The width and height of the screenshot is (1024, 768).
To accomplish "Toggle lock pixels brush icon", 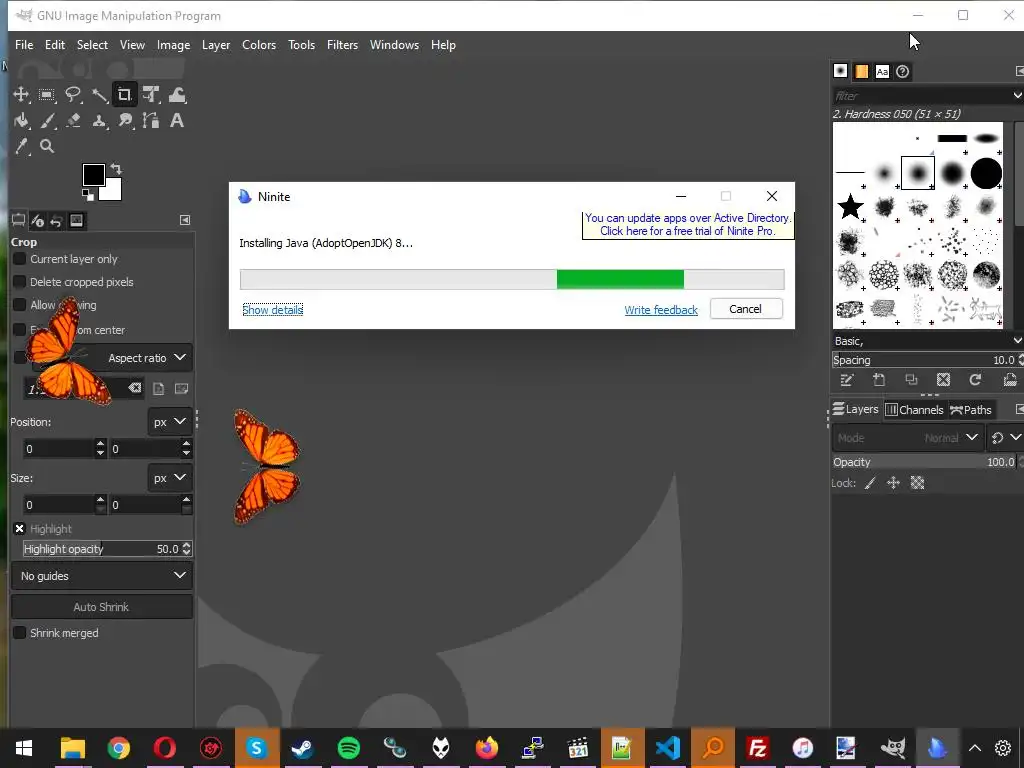I will 870,483.
